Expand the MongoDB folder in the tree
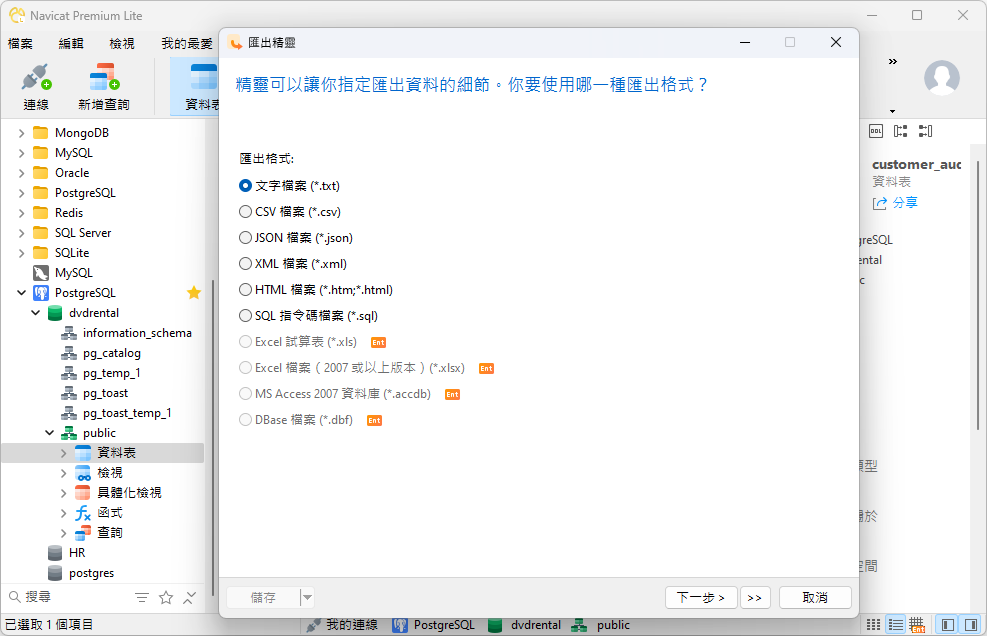 tap(21, 133)
